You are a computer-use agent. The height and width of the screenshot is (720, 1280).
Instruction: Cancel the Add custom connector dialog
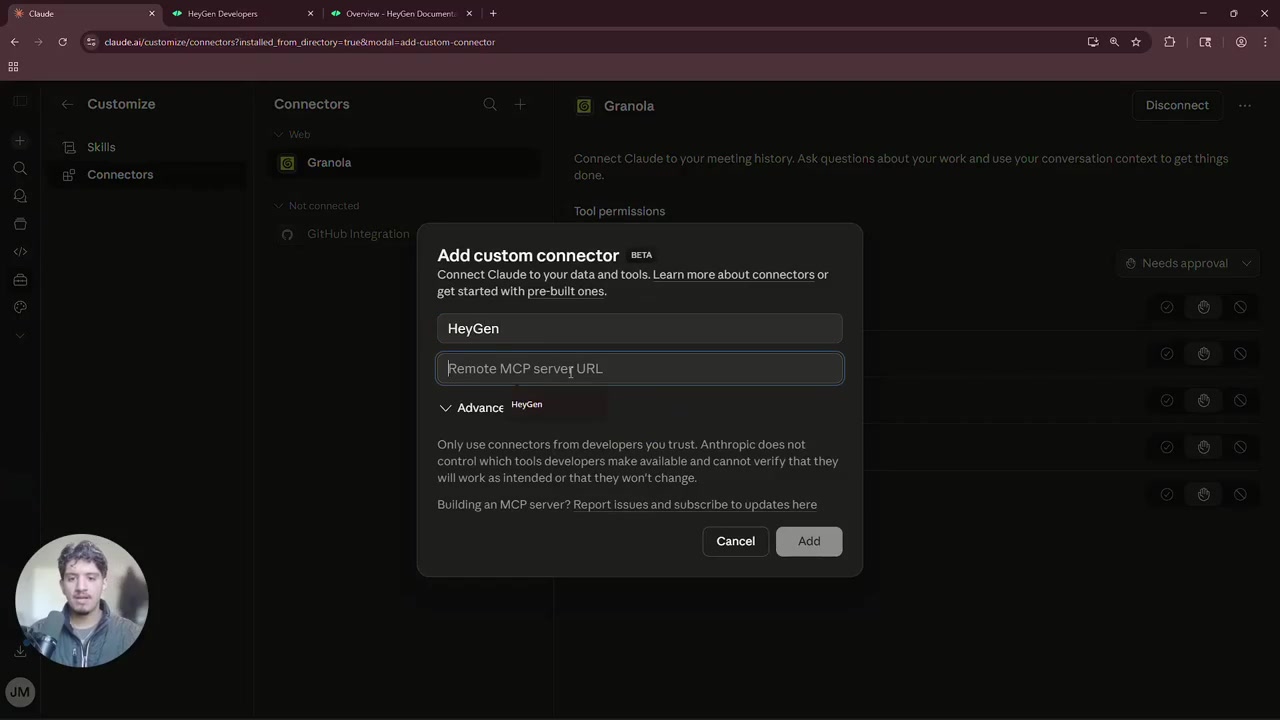(735, 541)
